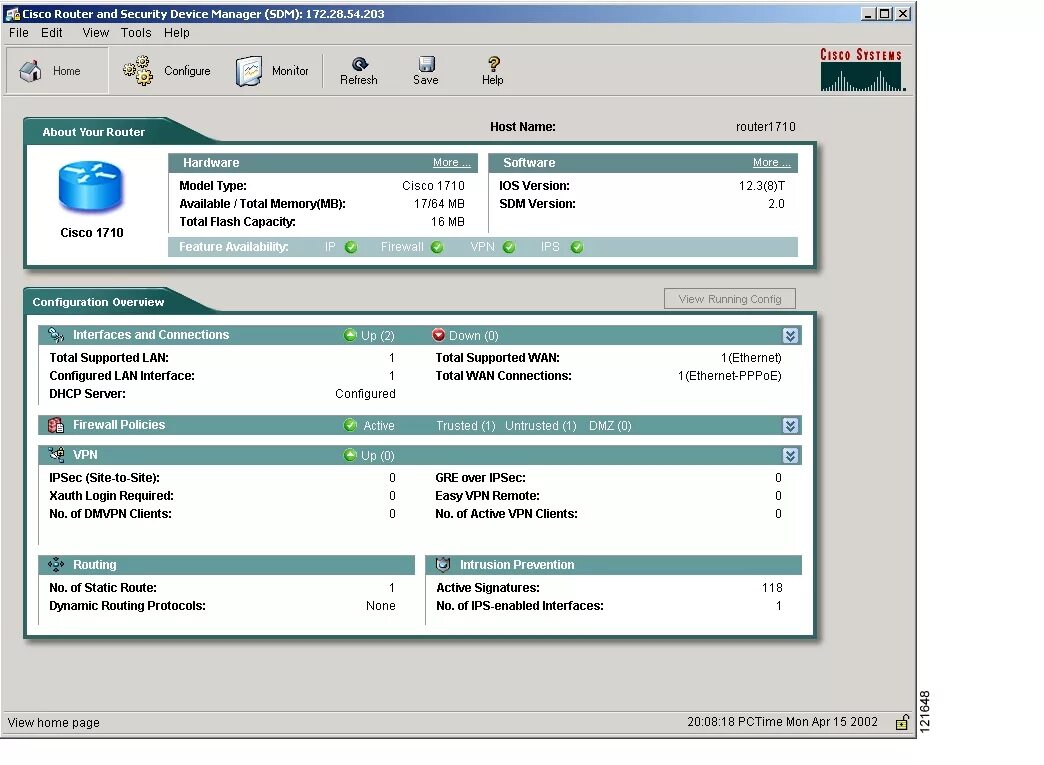Click the red Down (0) interfaces icon
1044x765 pixels.
click(x=438, y=335)
